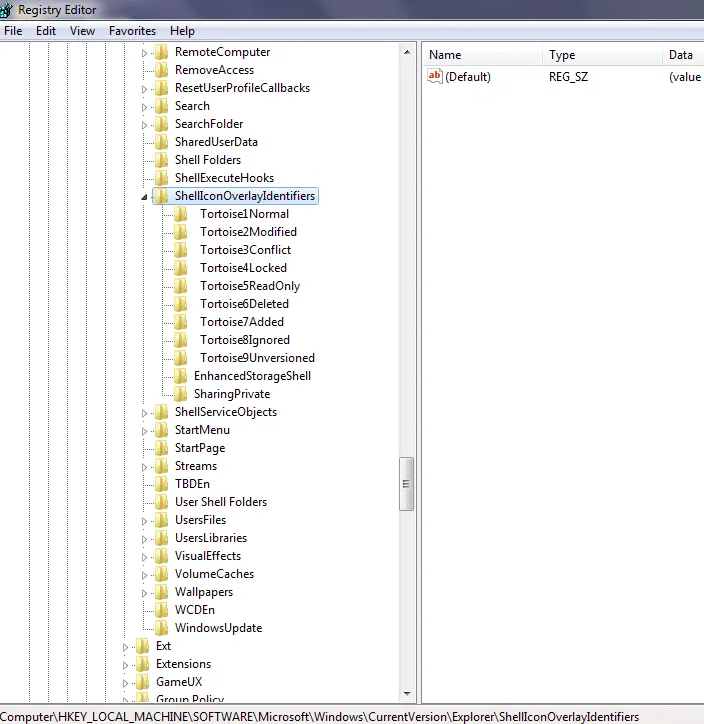Expand the UsersFiles key

tap(144, 521)
